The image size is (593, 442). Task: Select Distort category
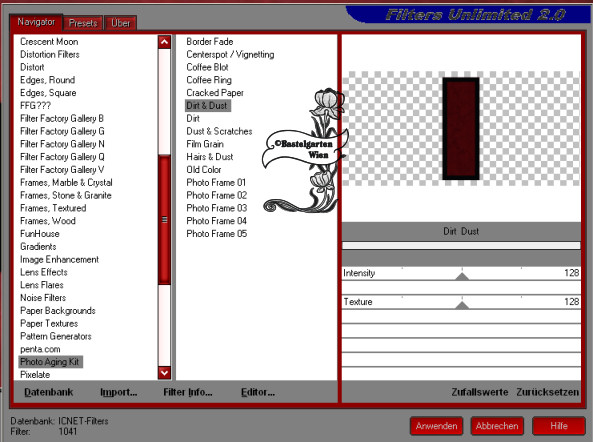point(32,67)
